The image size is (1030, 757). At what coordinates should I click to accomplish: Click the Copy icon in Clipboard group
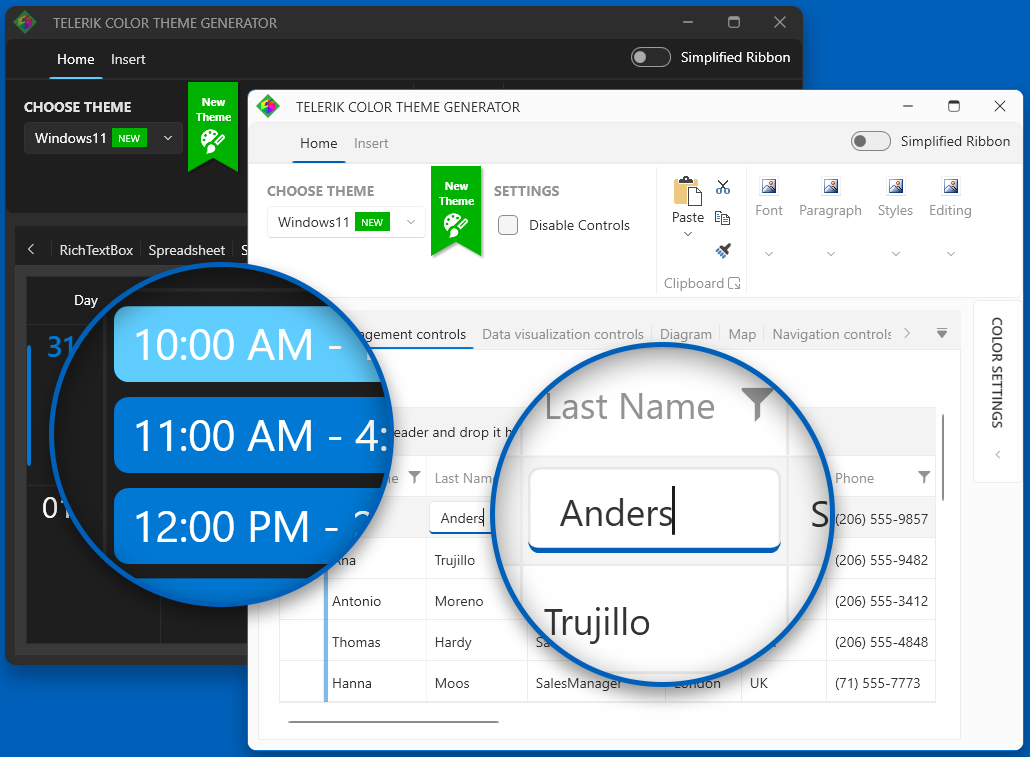(723, 218)
